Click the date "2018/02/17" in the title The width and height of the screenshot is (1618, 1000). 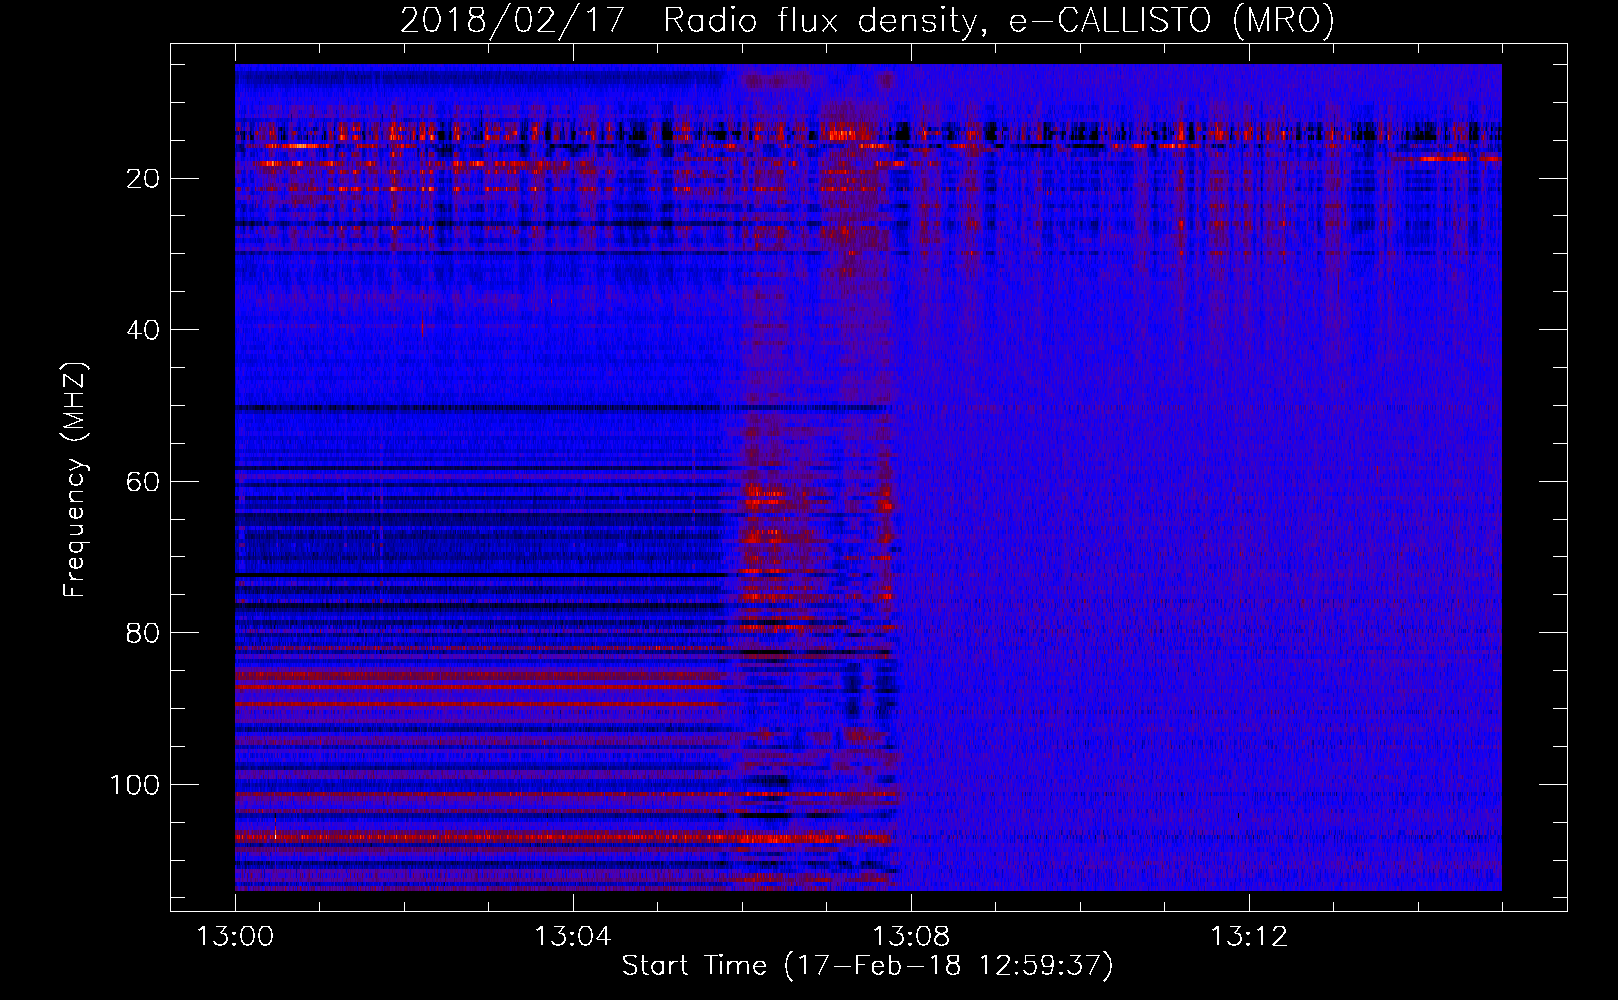click(514, 20)
